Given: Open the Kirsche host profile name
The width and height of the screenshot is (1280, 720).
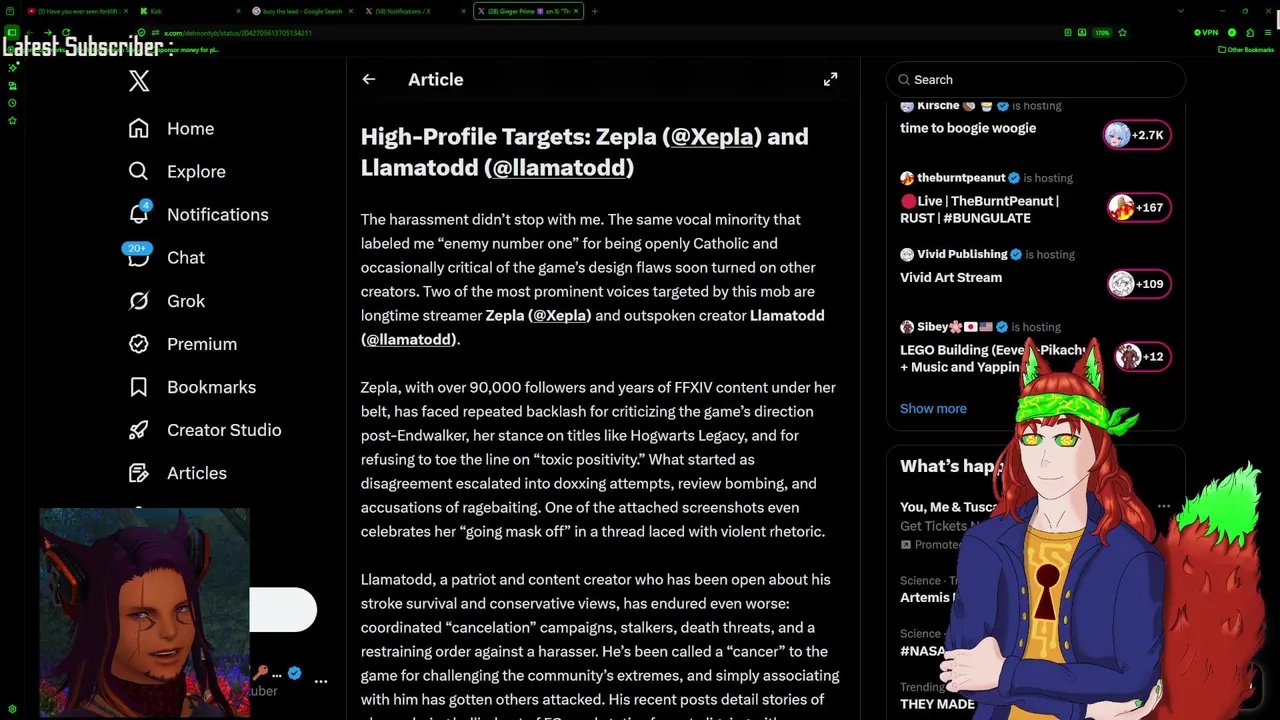Looking at the screenshot, I should tap(938, 105).
